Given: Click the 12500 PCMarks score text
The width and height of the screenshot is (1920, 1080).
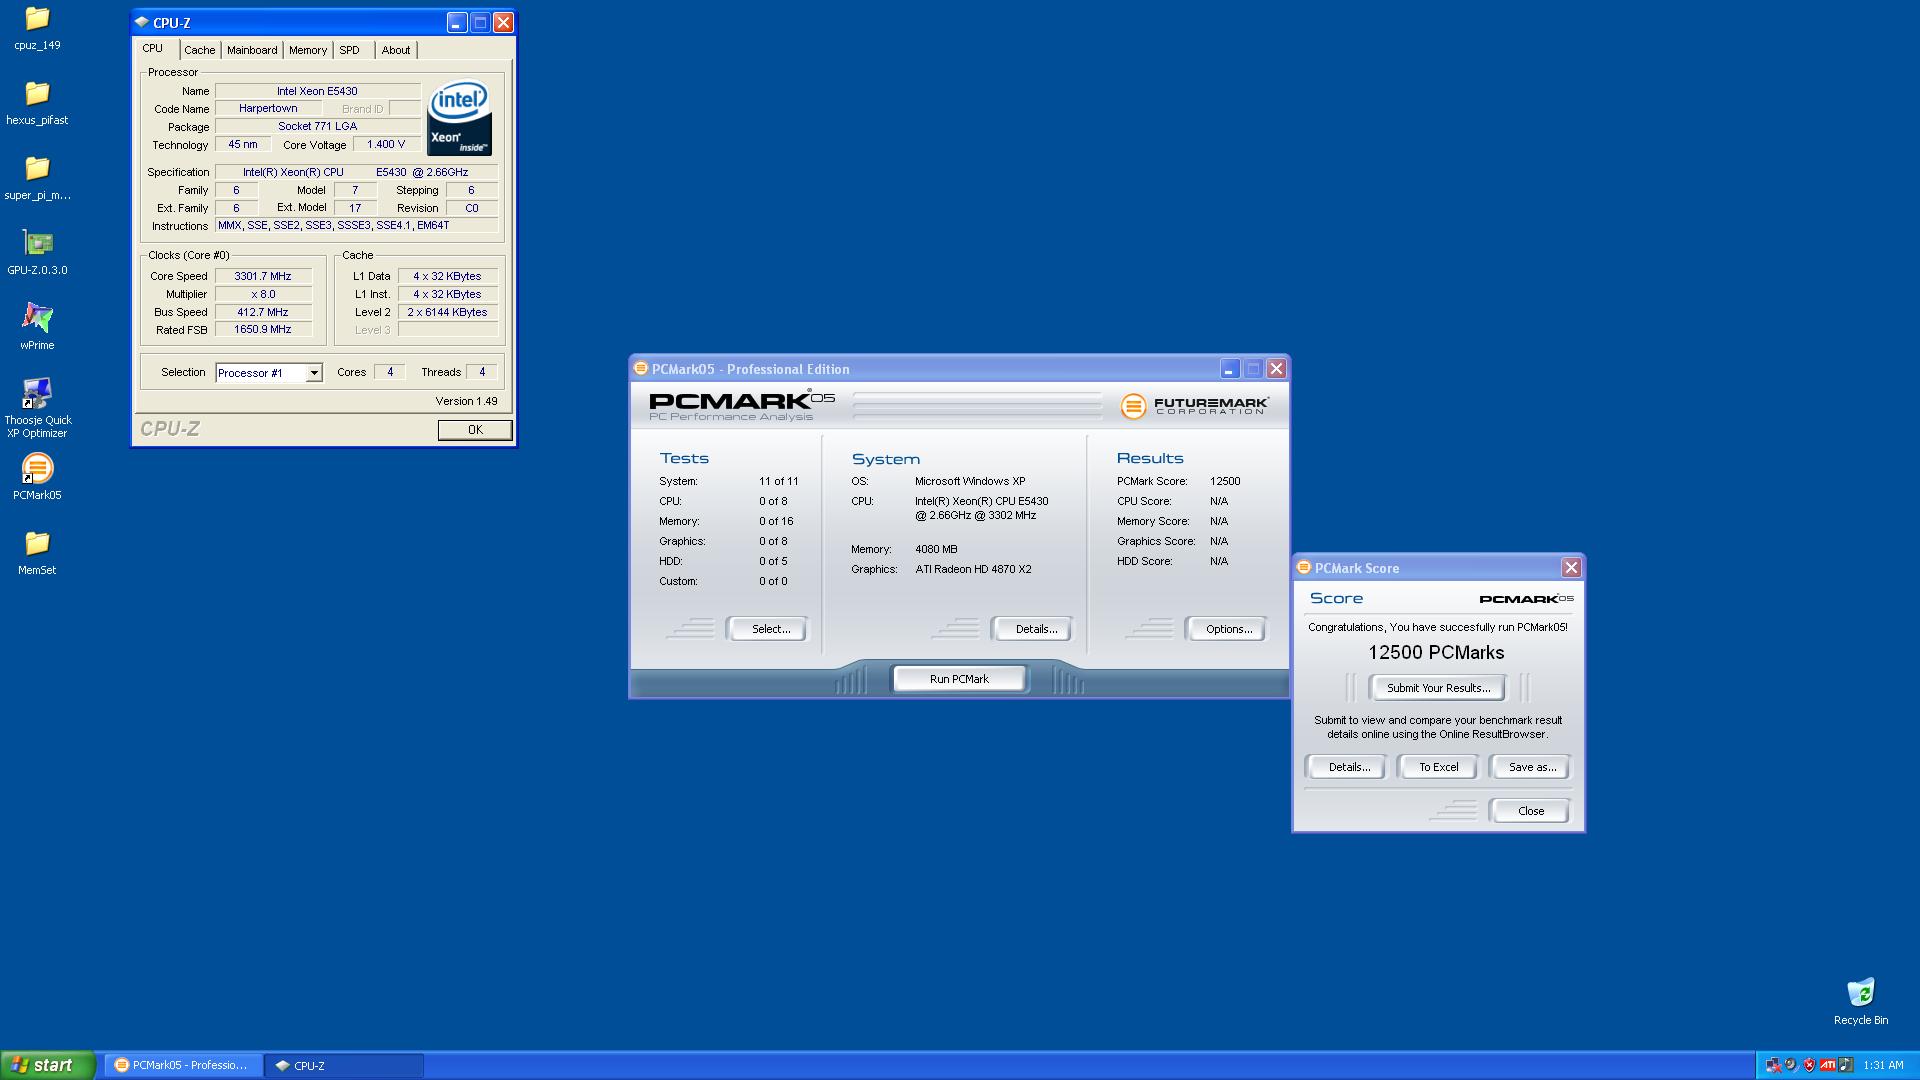Looking at the screenshot, I should point(1436,653).
